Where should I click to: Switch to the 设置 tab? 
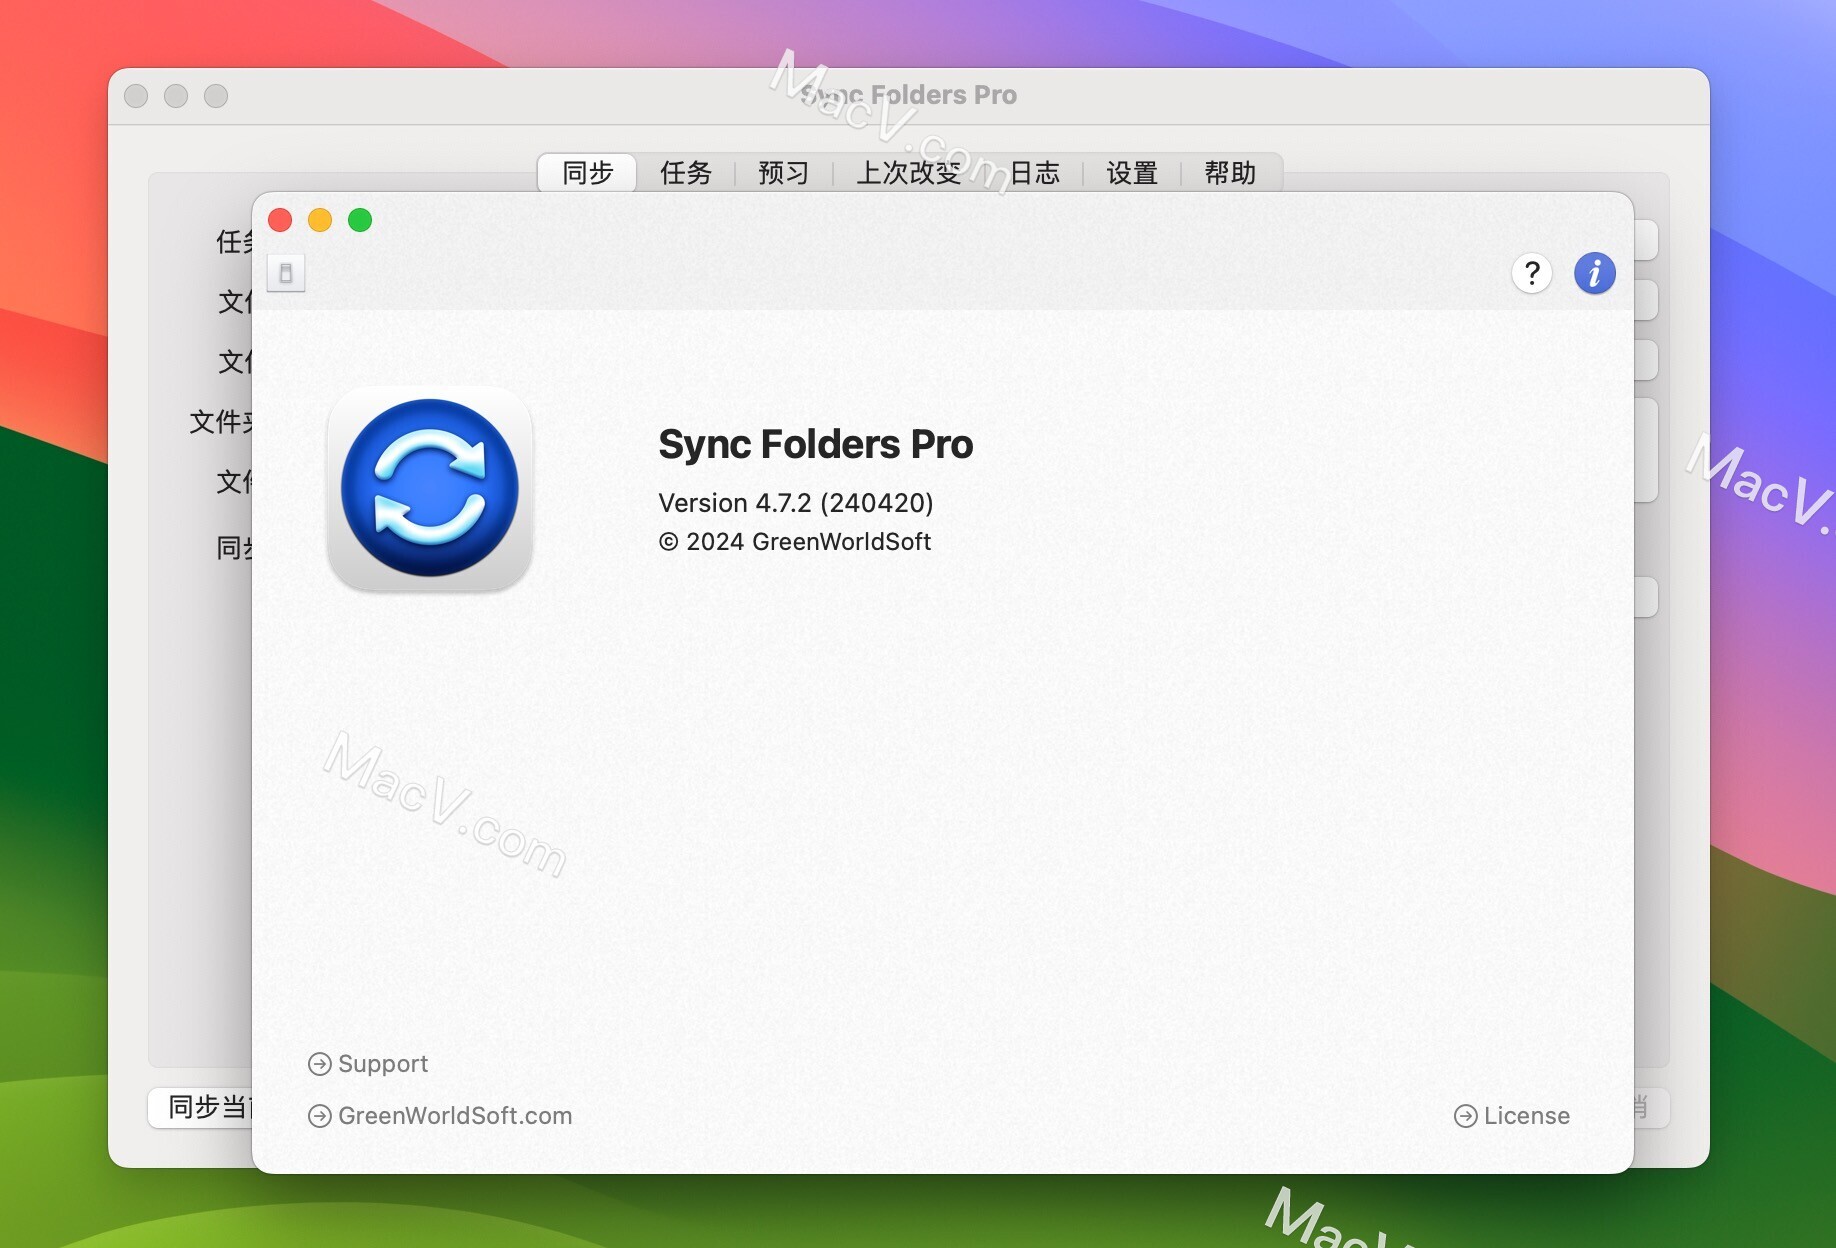(x=1131, y=173)
